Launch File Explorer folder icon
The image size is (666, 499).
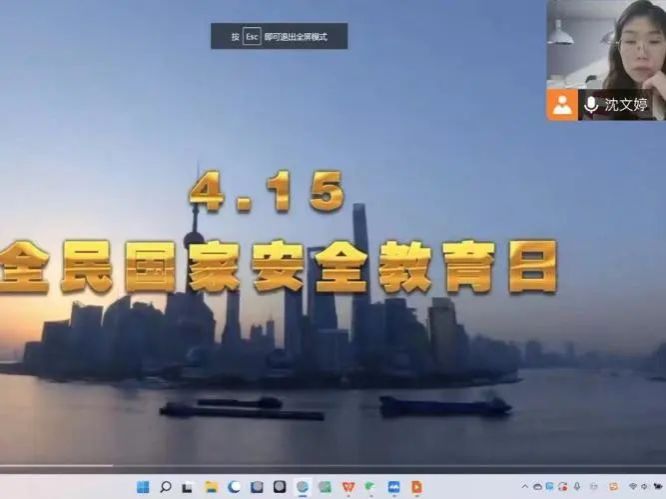[x=212, y=487]
